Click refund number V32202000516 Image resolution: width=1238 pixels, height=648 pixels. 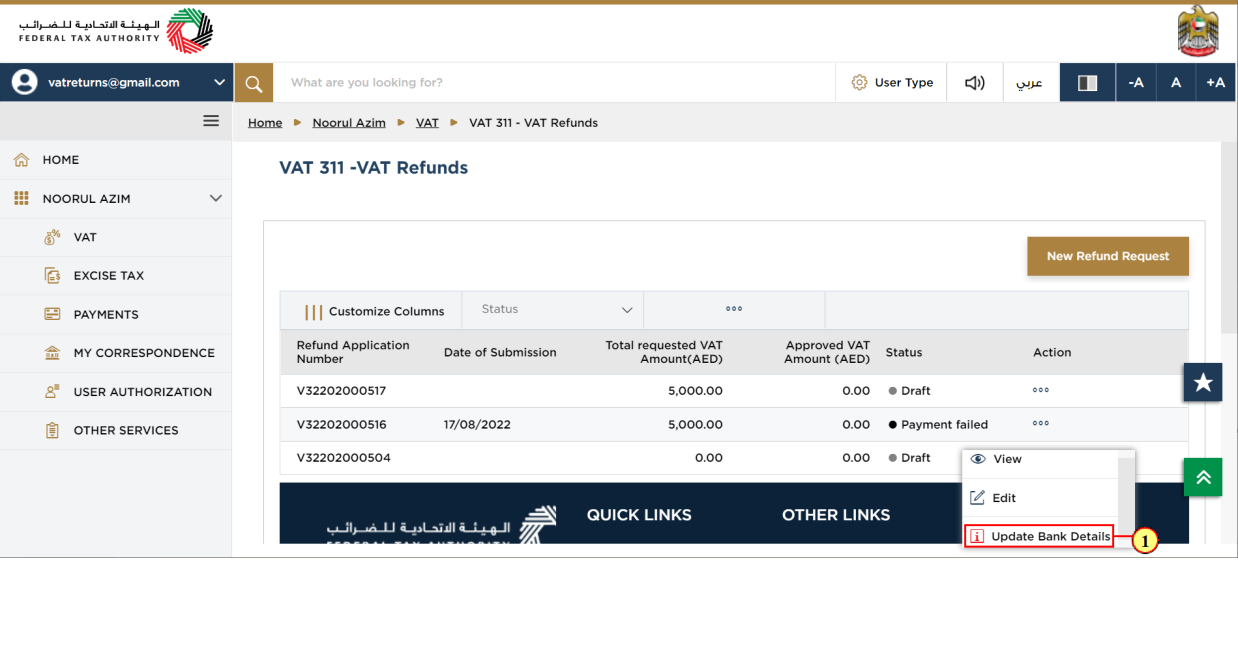(341, 424)
